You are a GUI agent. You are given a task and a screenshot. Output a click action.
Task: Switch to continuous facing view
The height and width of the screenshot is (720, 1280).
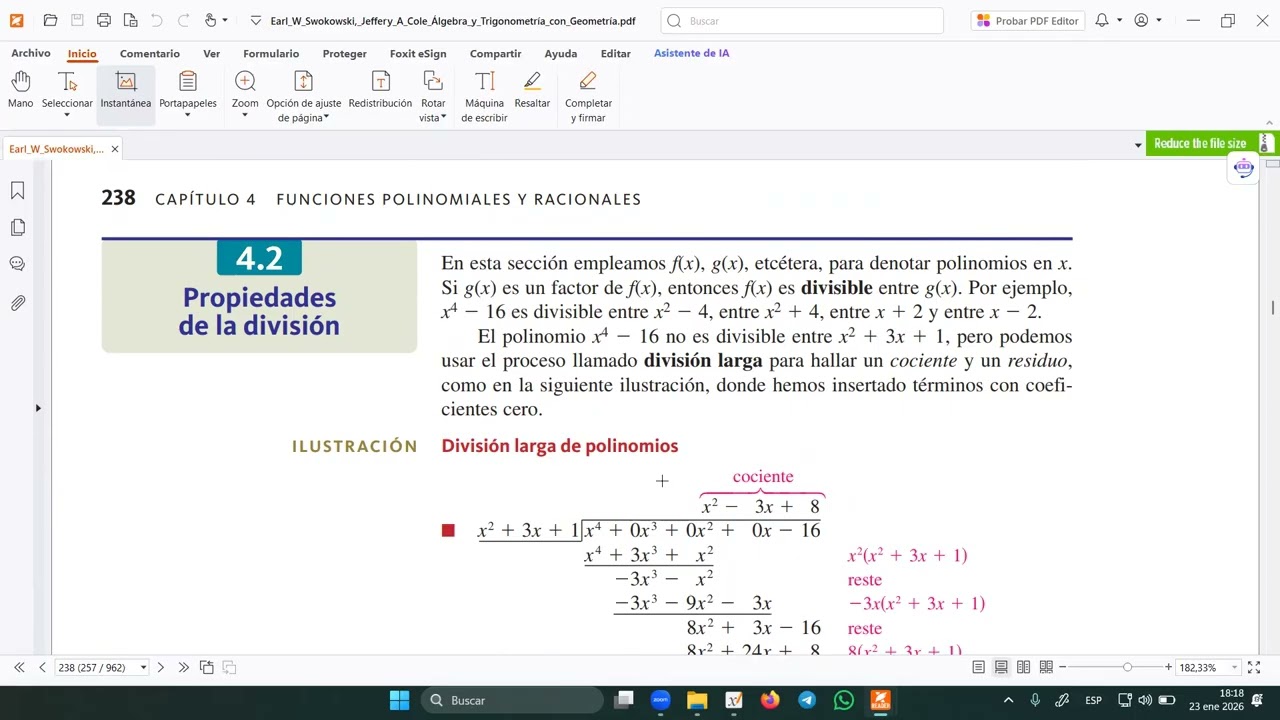1046,667
